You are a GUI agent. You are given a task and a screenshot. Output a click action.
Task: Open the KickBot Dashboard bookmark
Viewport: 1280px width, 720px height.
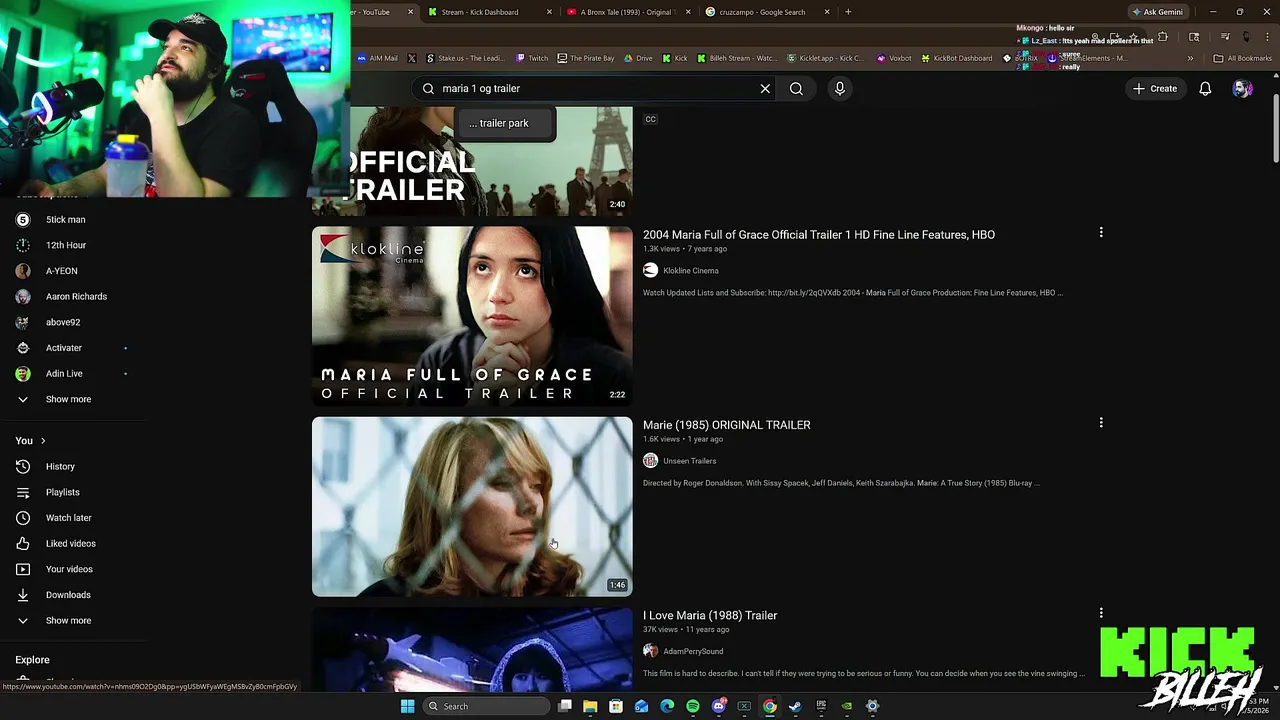pyautogui.click(x=956, y=58)
